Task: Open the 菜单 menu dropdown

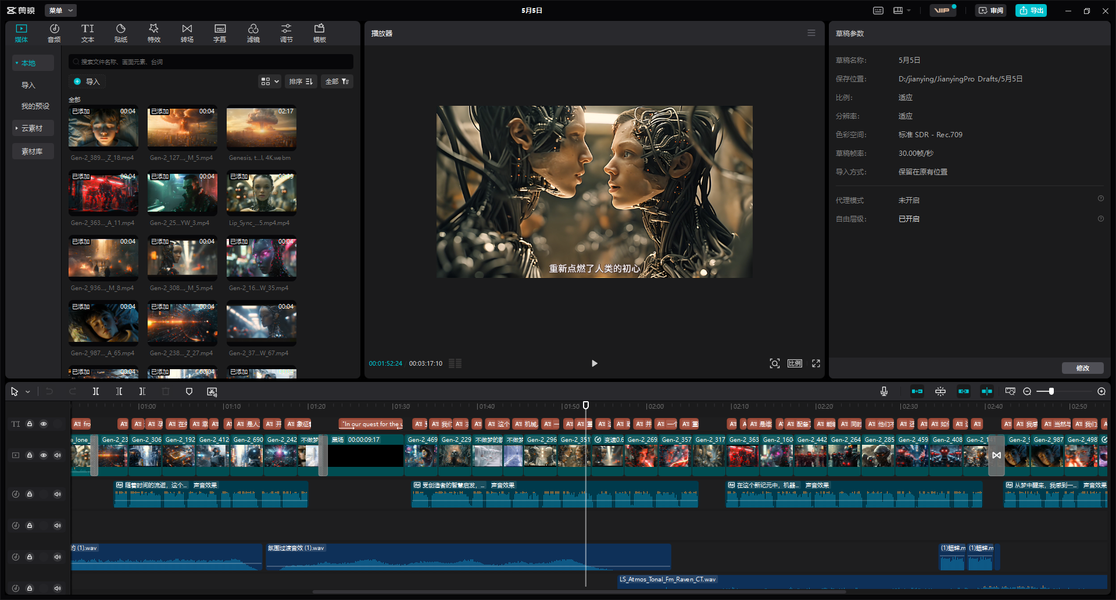Action: pos(60,10)
